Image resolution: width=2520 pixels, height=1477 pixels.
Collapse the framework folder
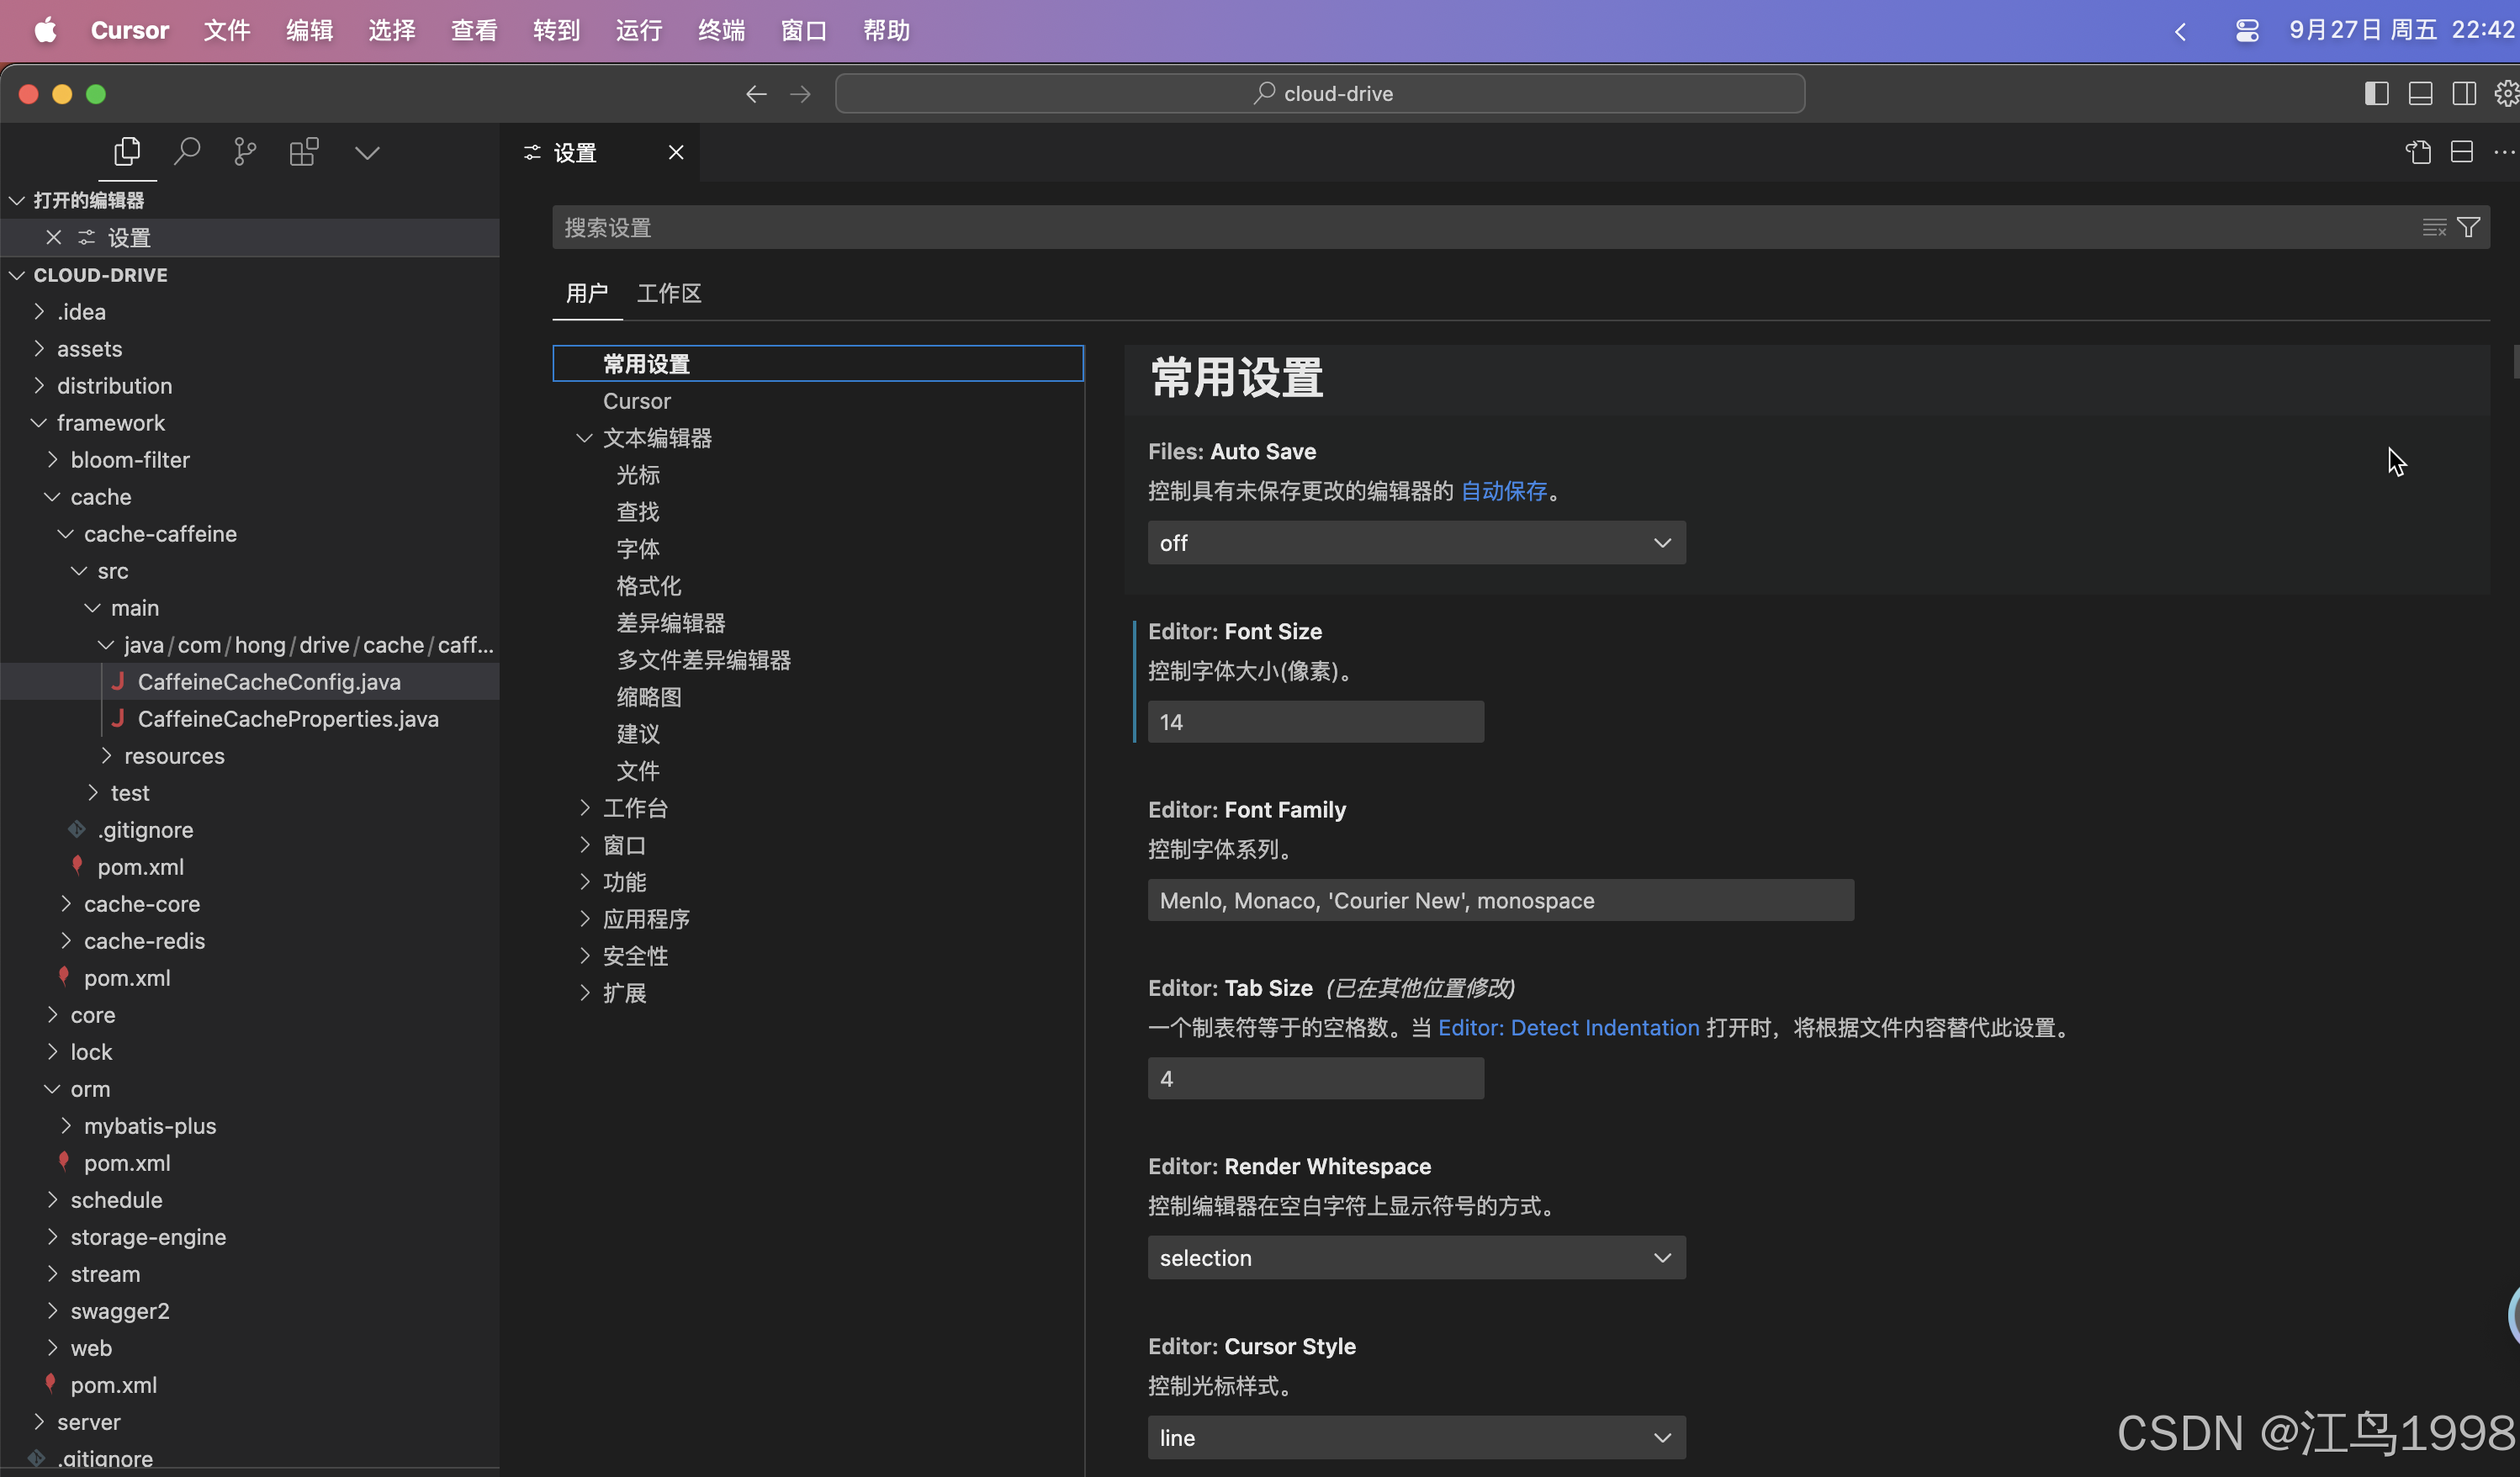coord(39,423)
